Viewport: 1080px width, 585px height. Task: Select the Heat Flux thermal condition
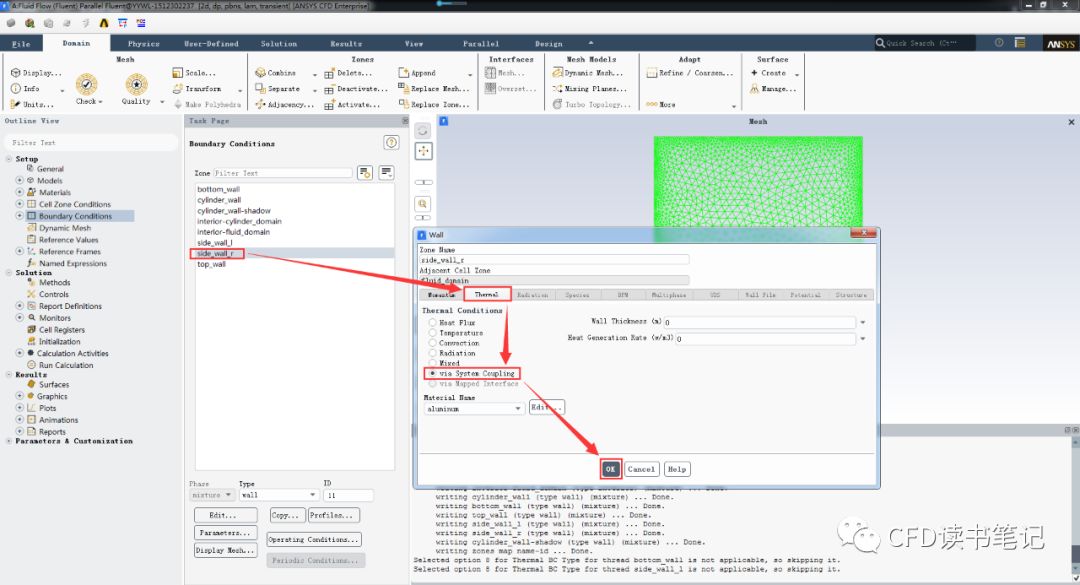tap(433, 322)
